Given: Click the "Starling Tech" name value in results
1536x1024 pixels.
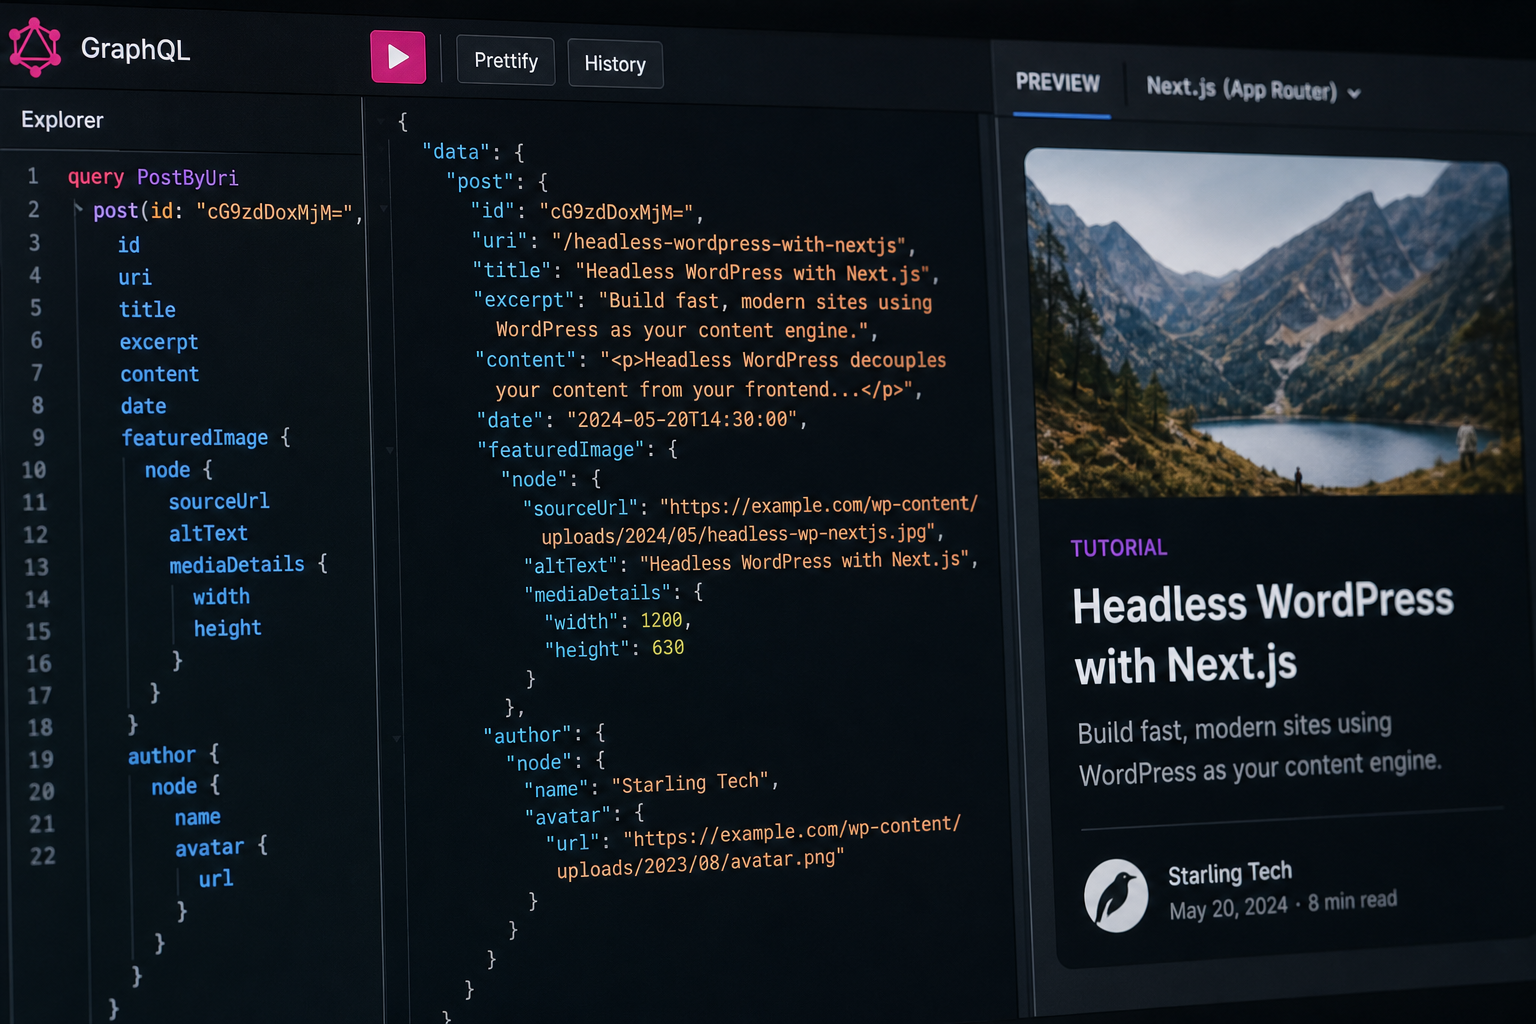Looking at the screenshot, I should pyautogui.click(x=690, y=783).
